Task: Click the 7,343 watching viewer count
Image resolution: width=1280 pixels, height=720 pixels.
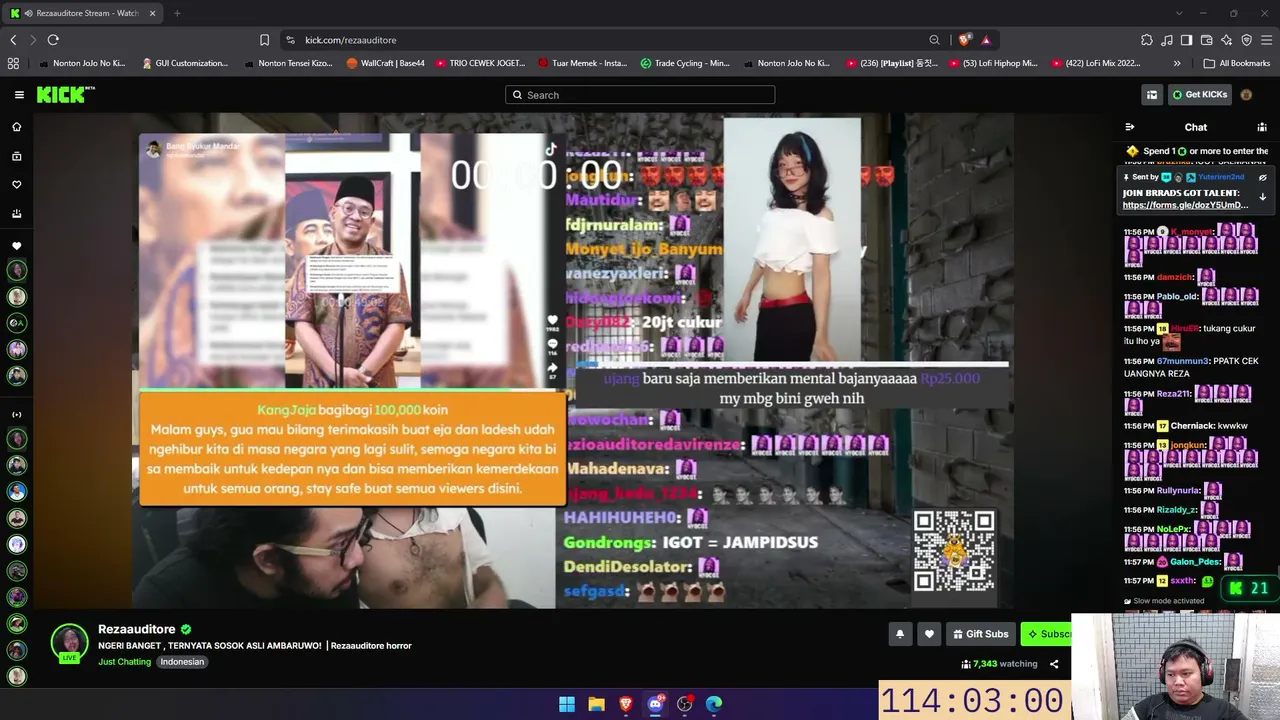Action: coord(999,664)
